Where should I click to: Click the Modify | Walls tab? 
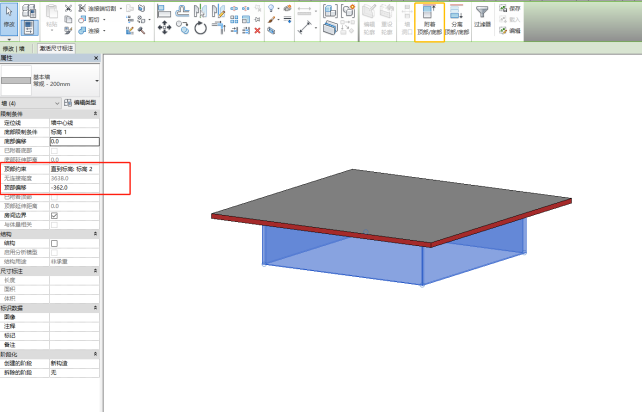[14, 48]
